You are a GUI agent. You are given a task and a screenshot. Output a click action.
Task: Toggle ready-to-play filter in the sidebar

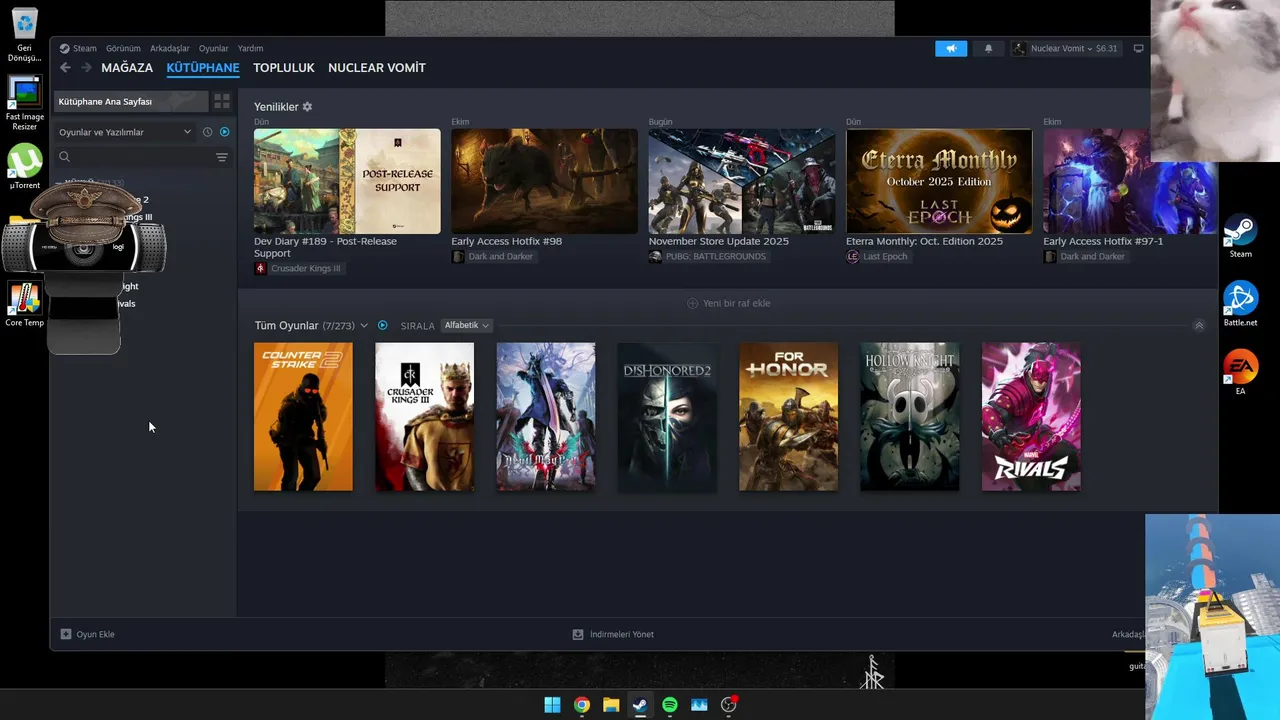click(224, 132)
